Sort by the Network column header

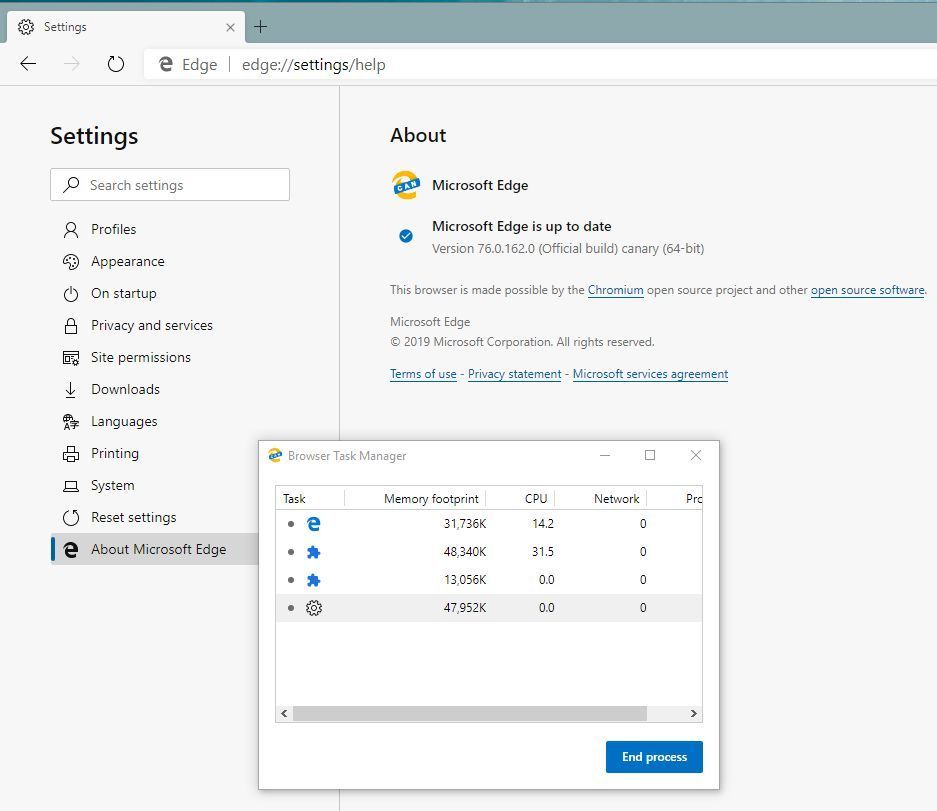point(602,498)
